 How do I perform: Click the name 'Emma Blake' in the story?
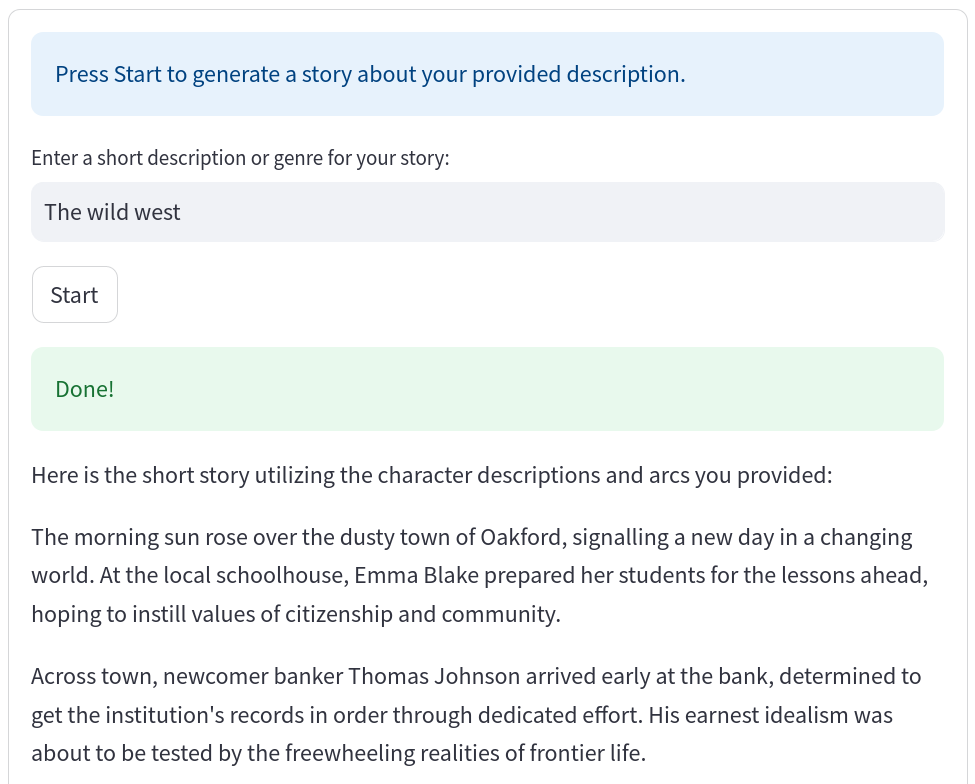417,576
